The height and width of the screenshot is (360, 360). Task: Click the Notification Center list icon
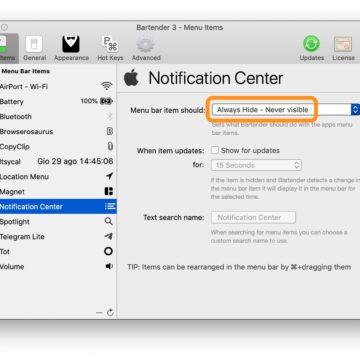[x=110, y=206]
